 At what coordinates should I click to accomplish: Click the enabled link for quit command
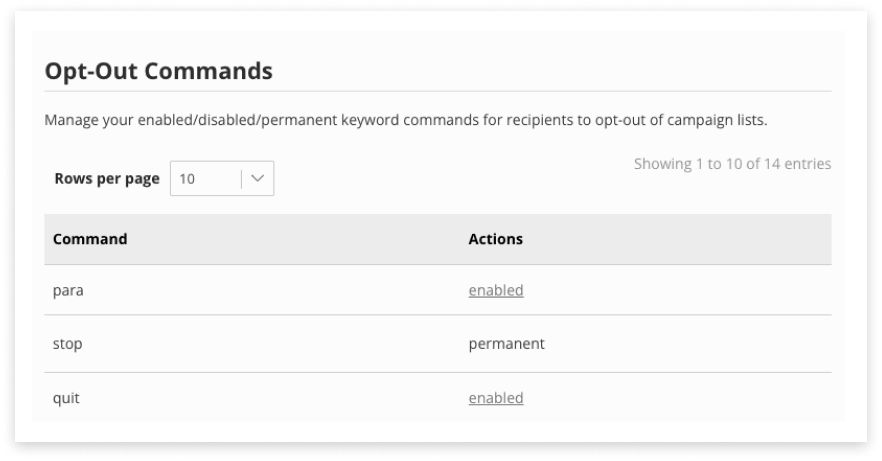(x=495, y=398)
